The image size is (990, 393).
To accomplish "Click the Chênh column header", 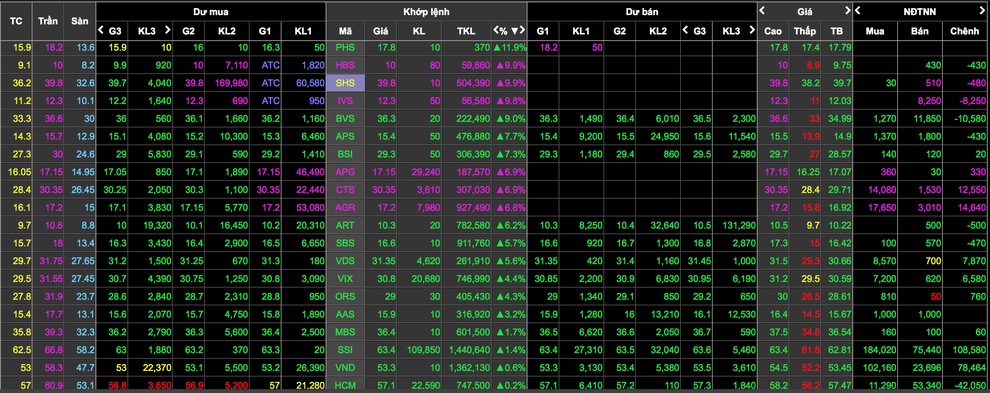I will pos(964,30).
